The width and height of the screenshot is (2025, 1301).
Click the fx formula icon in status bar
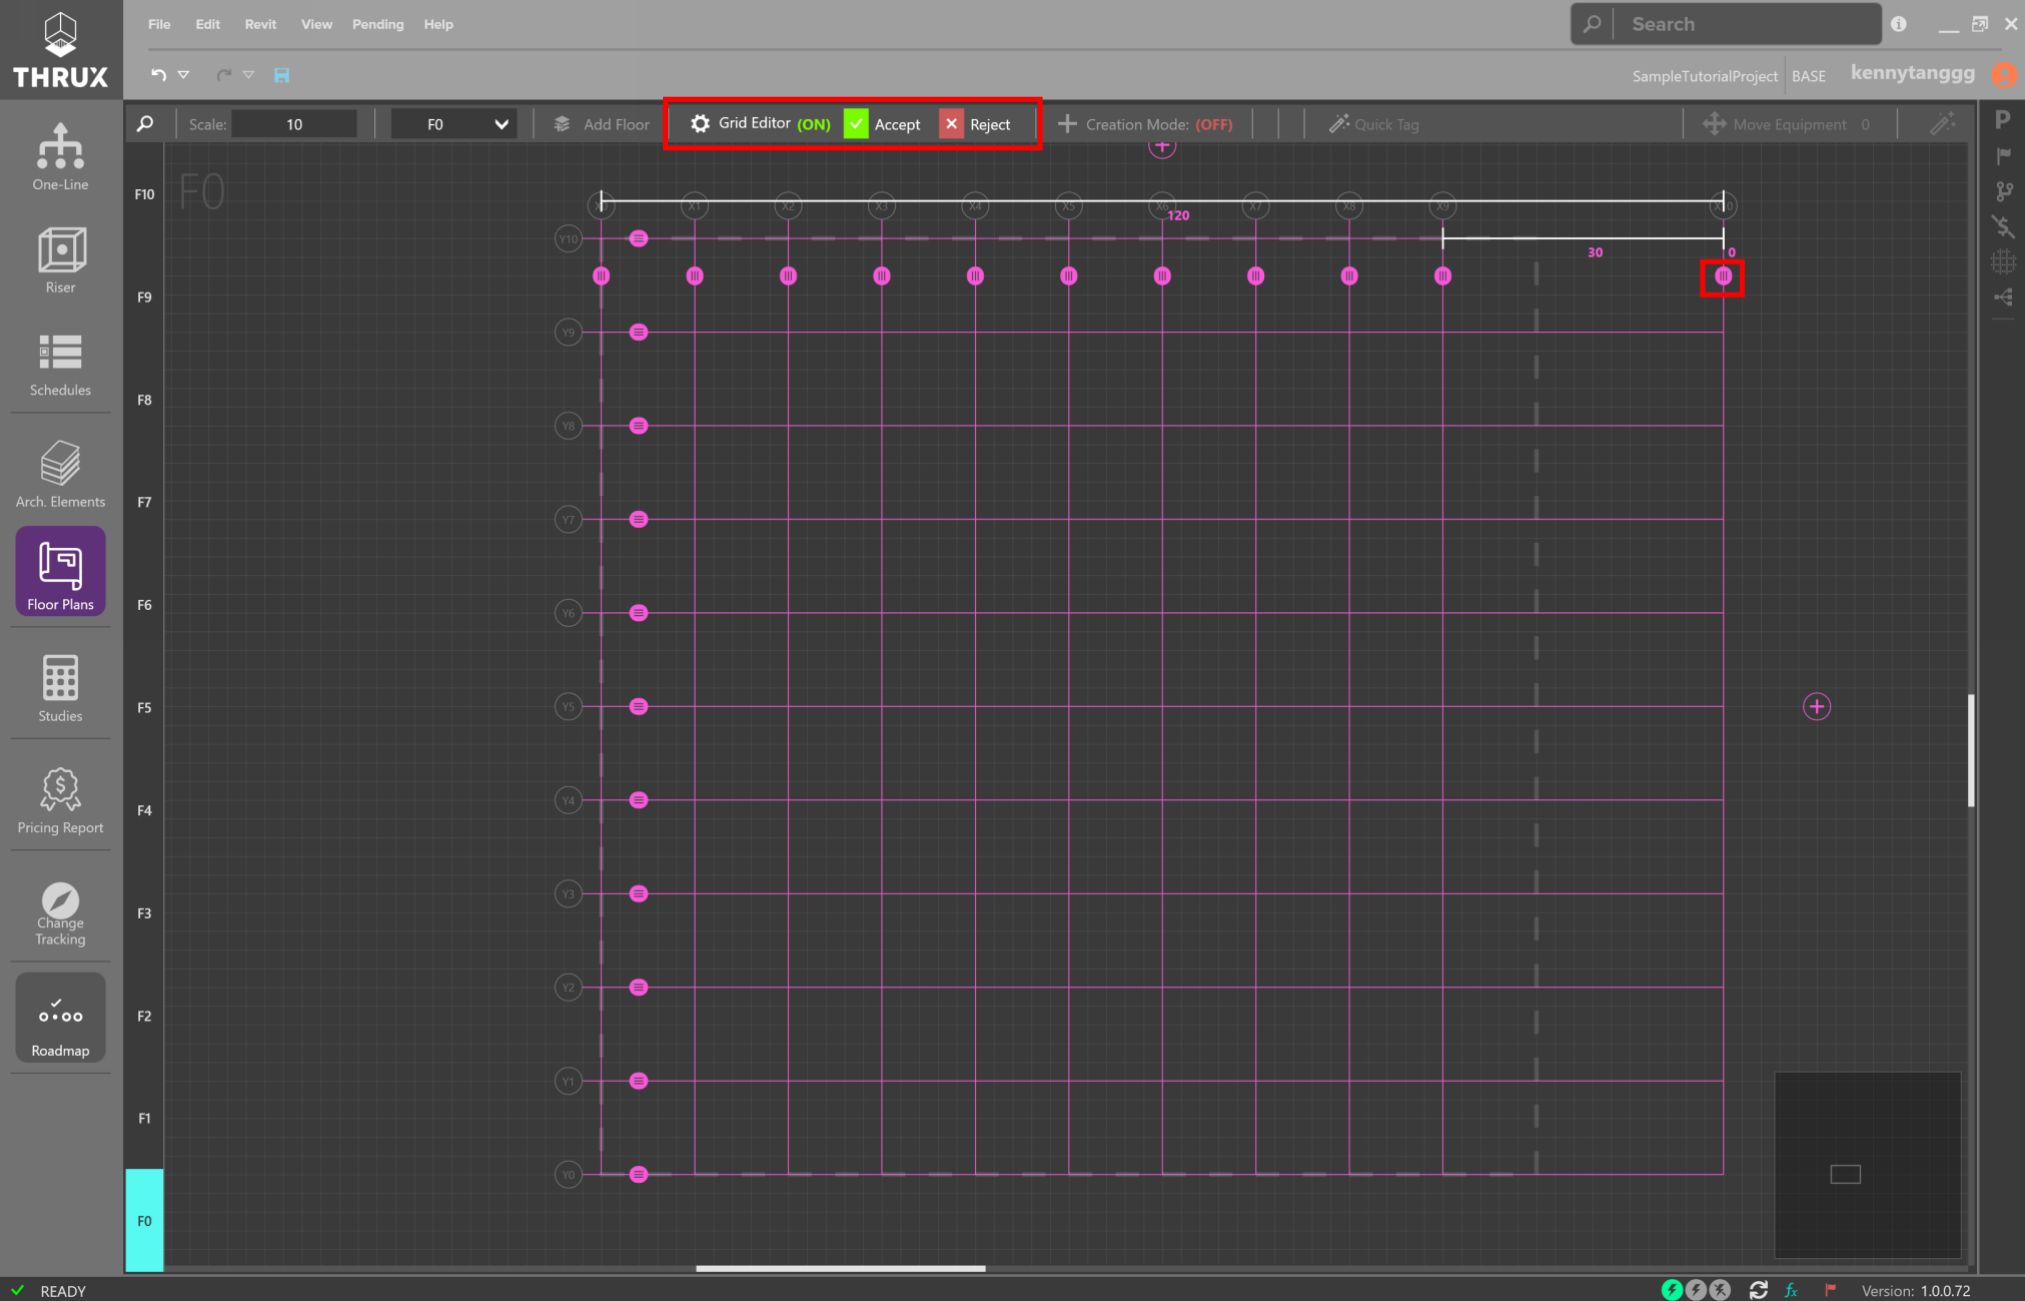click(x=1791, y=1290)
